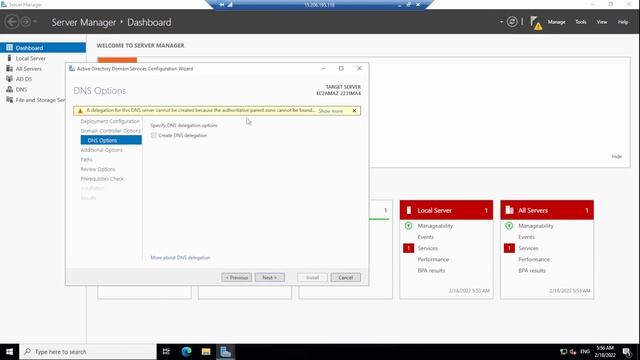Open the Windows Start menu
Image resolution: width=640 pixels, height=360 pixels.
(9, 351)
